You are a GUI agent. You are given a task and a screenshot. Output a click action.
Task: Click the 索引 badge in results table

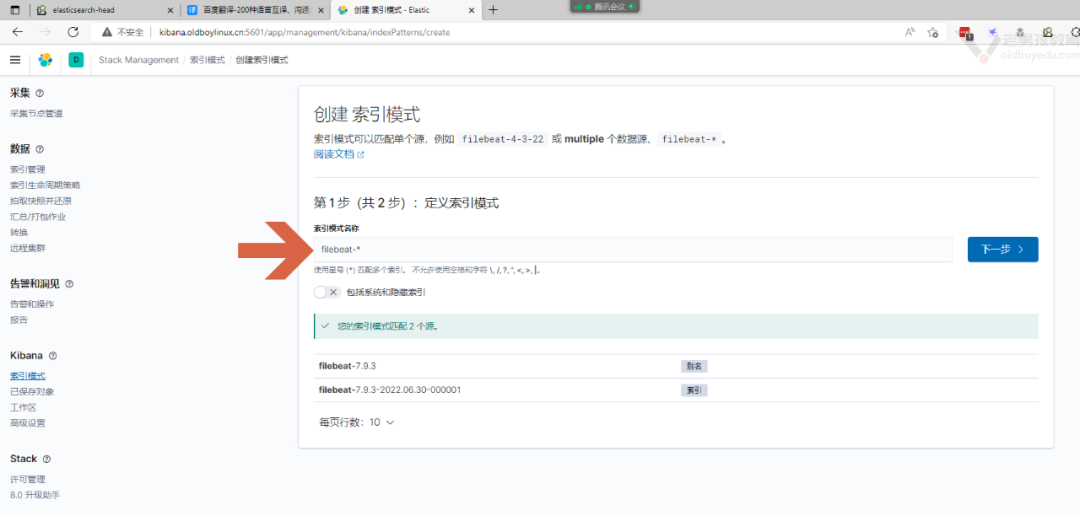point(694,391)
